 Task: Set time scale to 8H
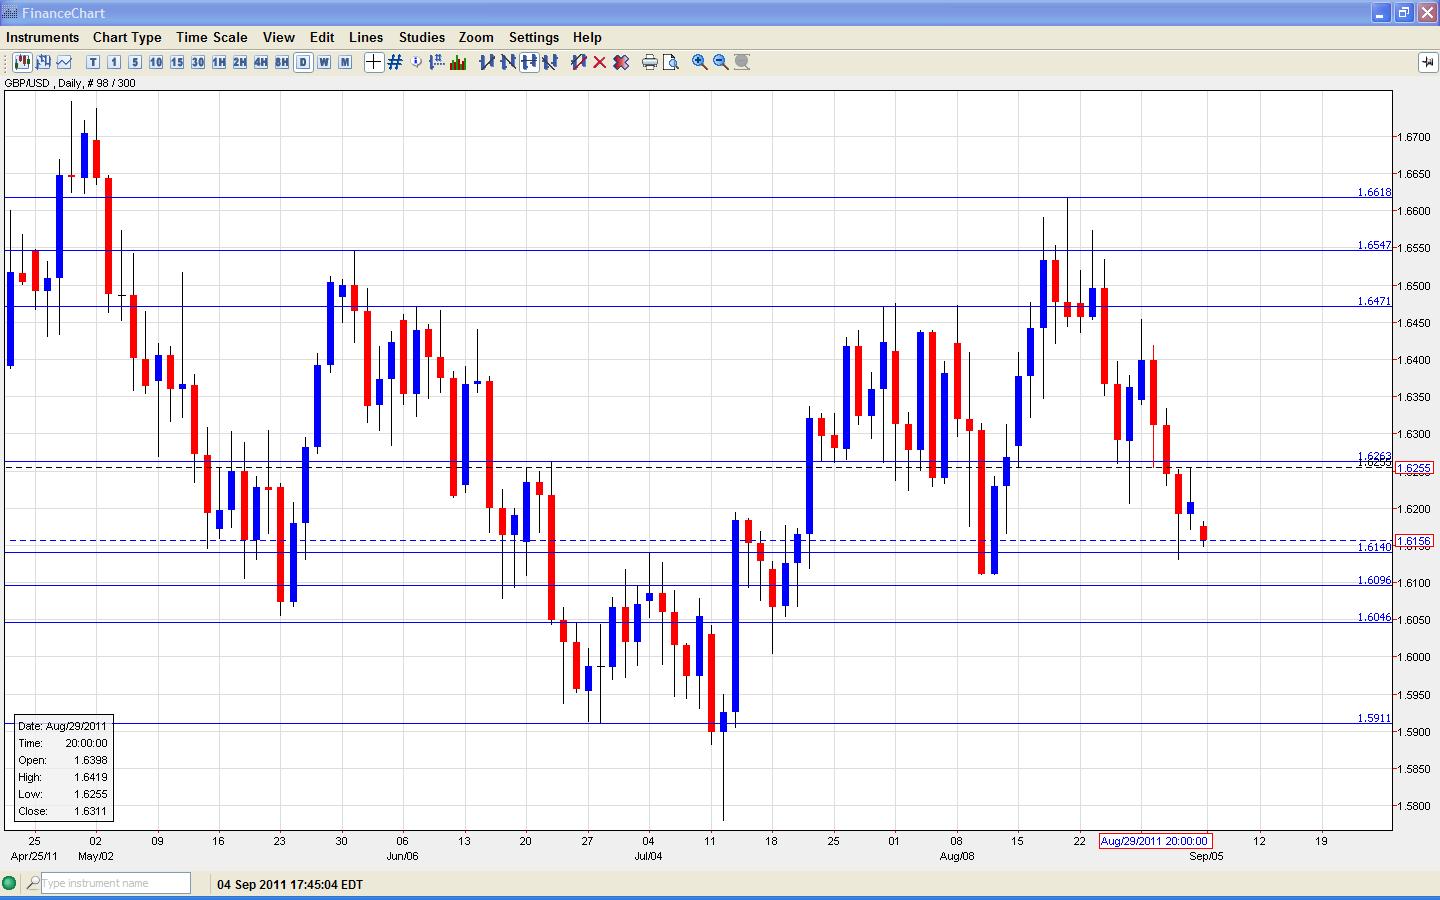coord(282,62)
